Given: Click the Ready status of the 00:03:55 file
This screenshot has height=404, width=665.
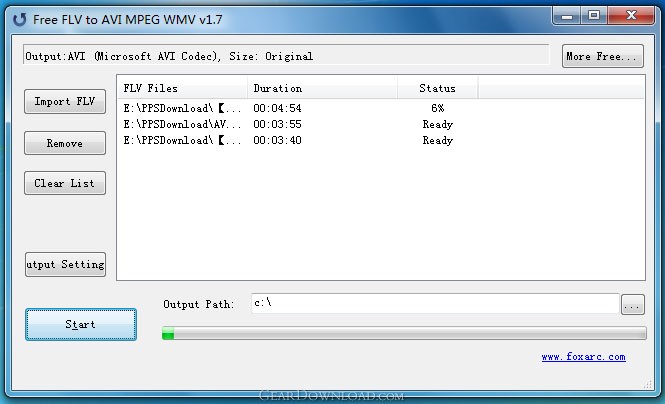Looking at the screenshot, I should 438,124.
